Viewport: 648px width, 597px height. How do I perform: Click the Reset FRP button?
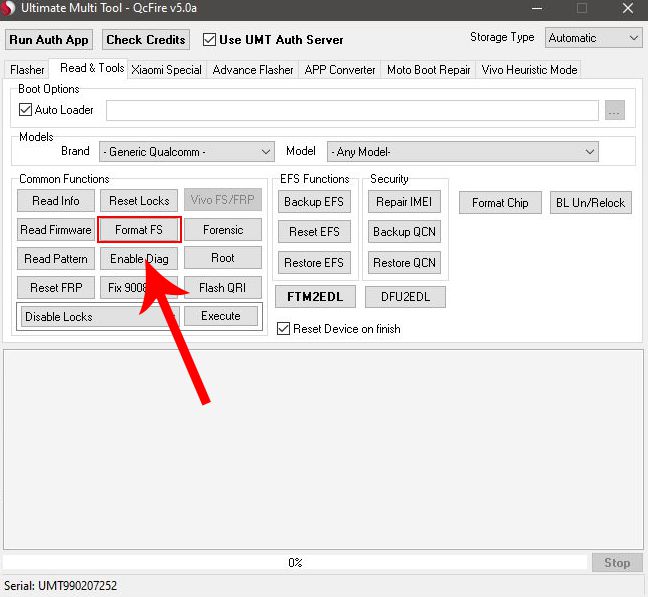tap(56, 288)
